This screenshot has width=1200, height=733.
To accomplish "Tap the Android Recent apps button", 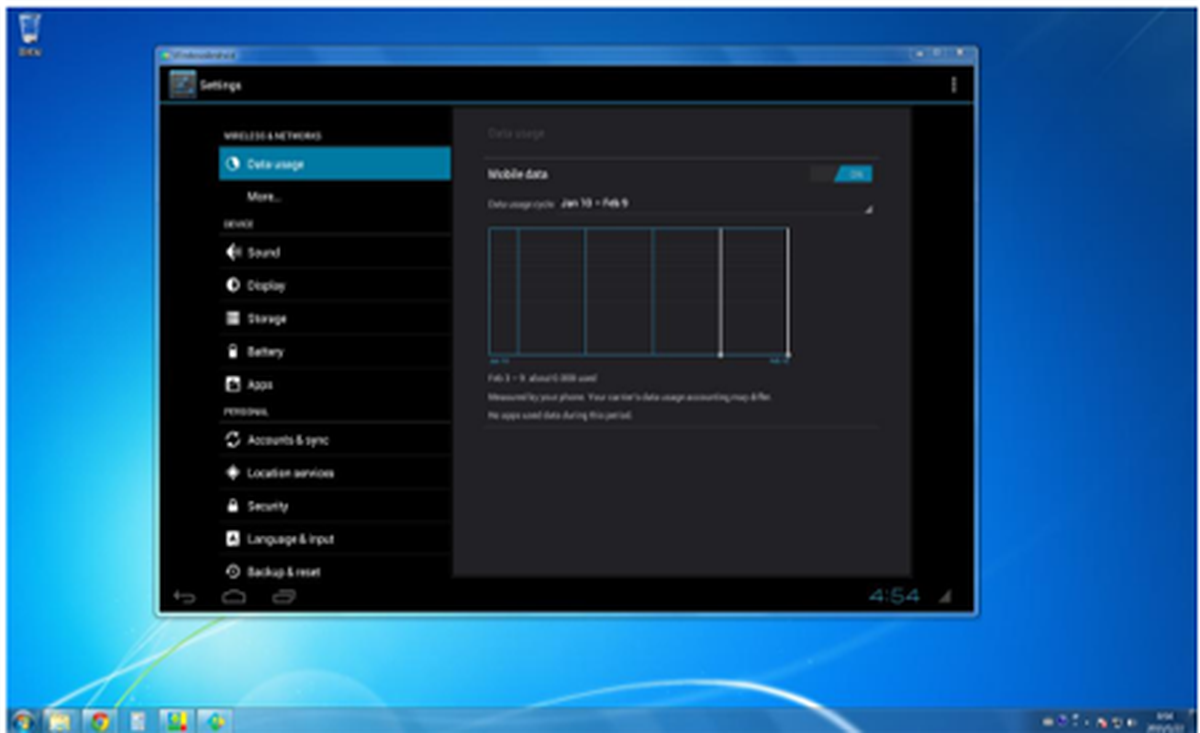I will [284, 597].
